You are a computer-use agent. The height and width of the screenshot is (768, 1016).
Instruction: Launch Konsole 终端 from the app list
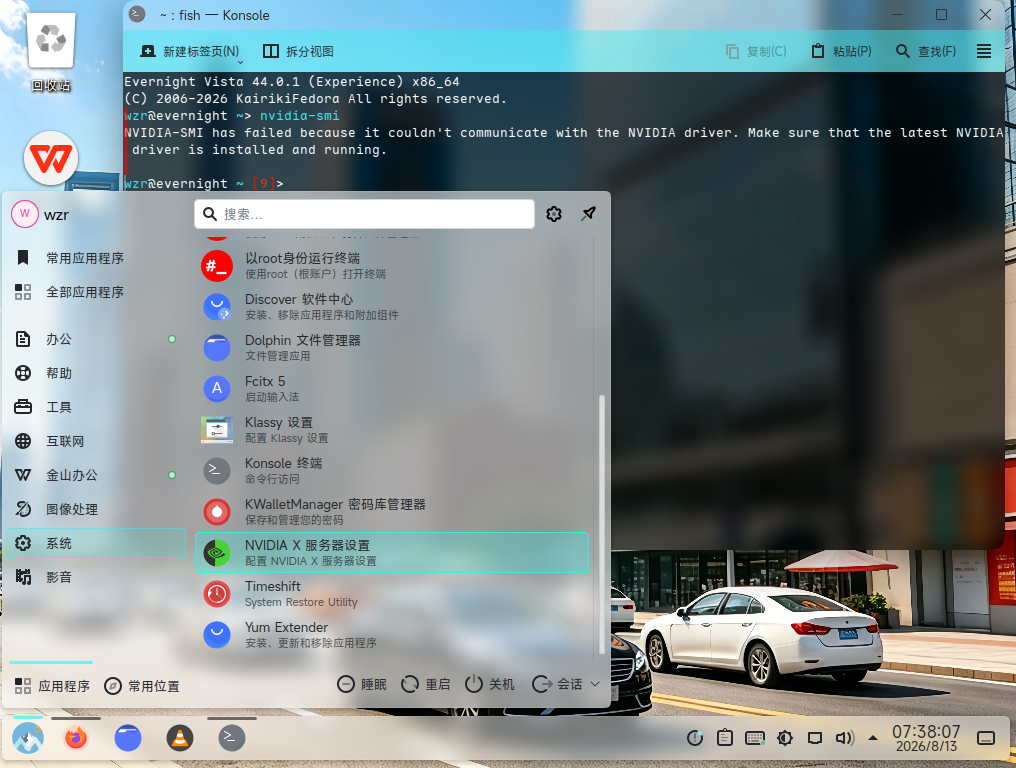pos(391,471)
